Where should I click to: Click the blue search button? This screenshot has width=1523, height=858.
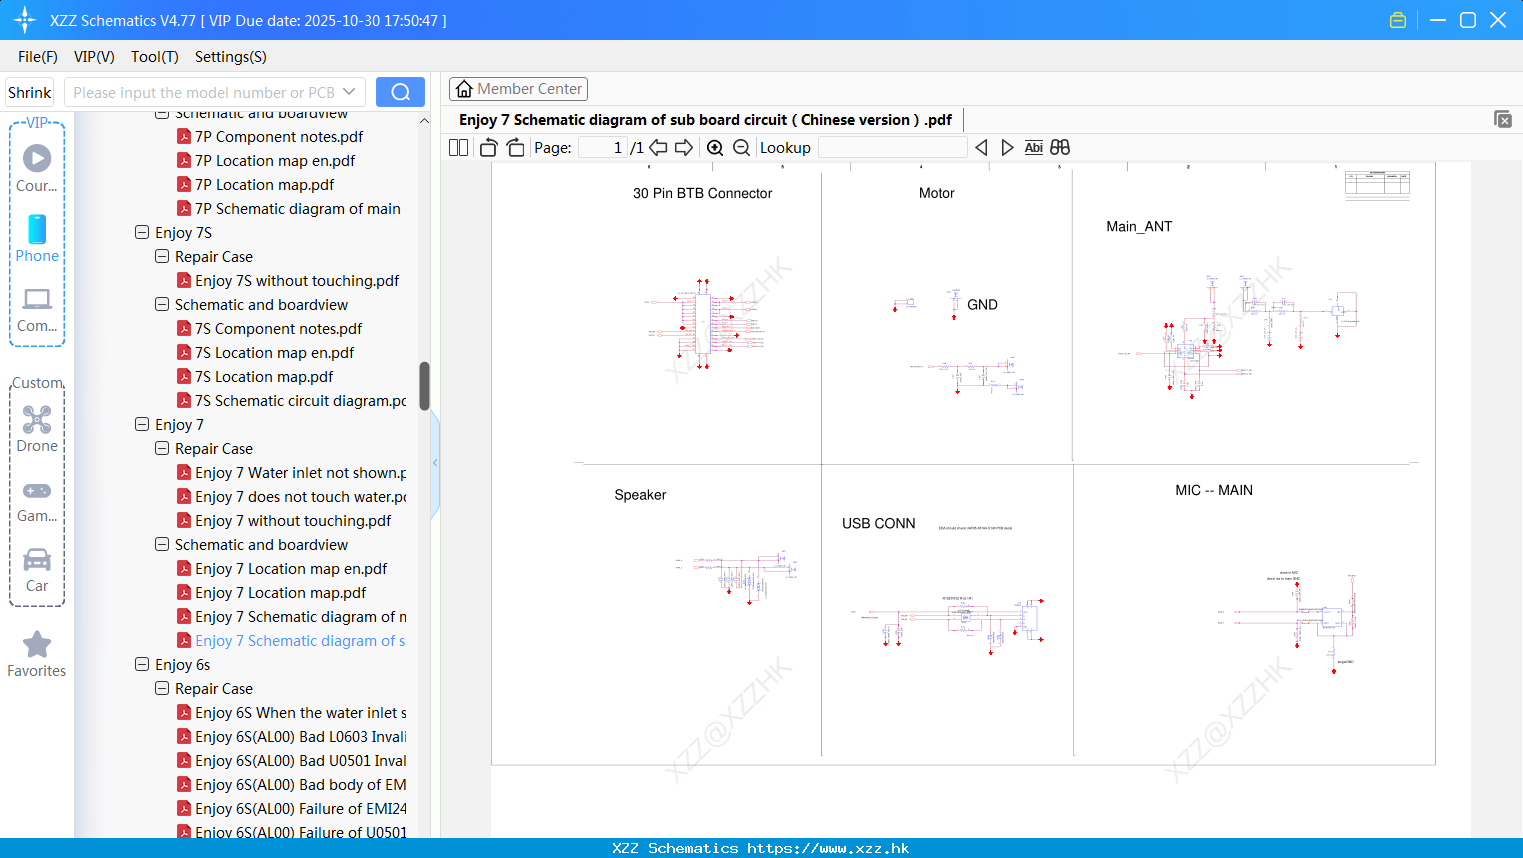[400, 92]
